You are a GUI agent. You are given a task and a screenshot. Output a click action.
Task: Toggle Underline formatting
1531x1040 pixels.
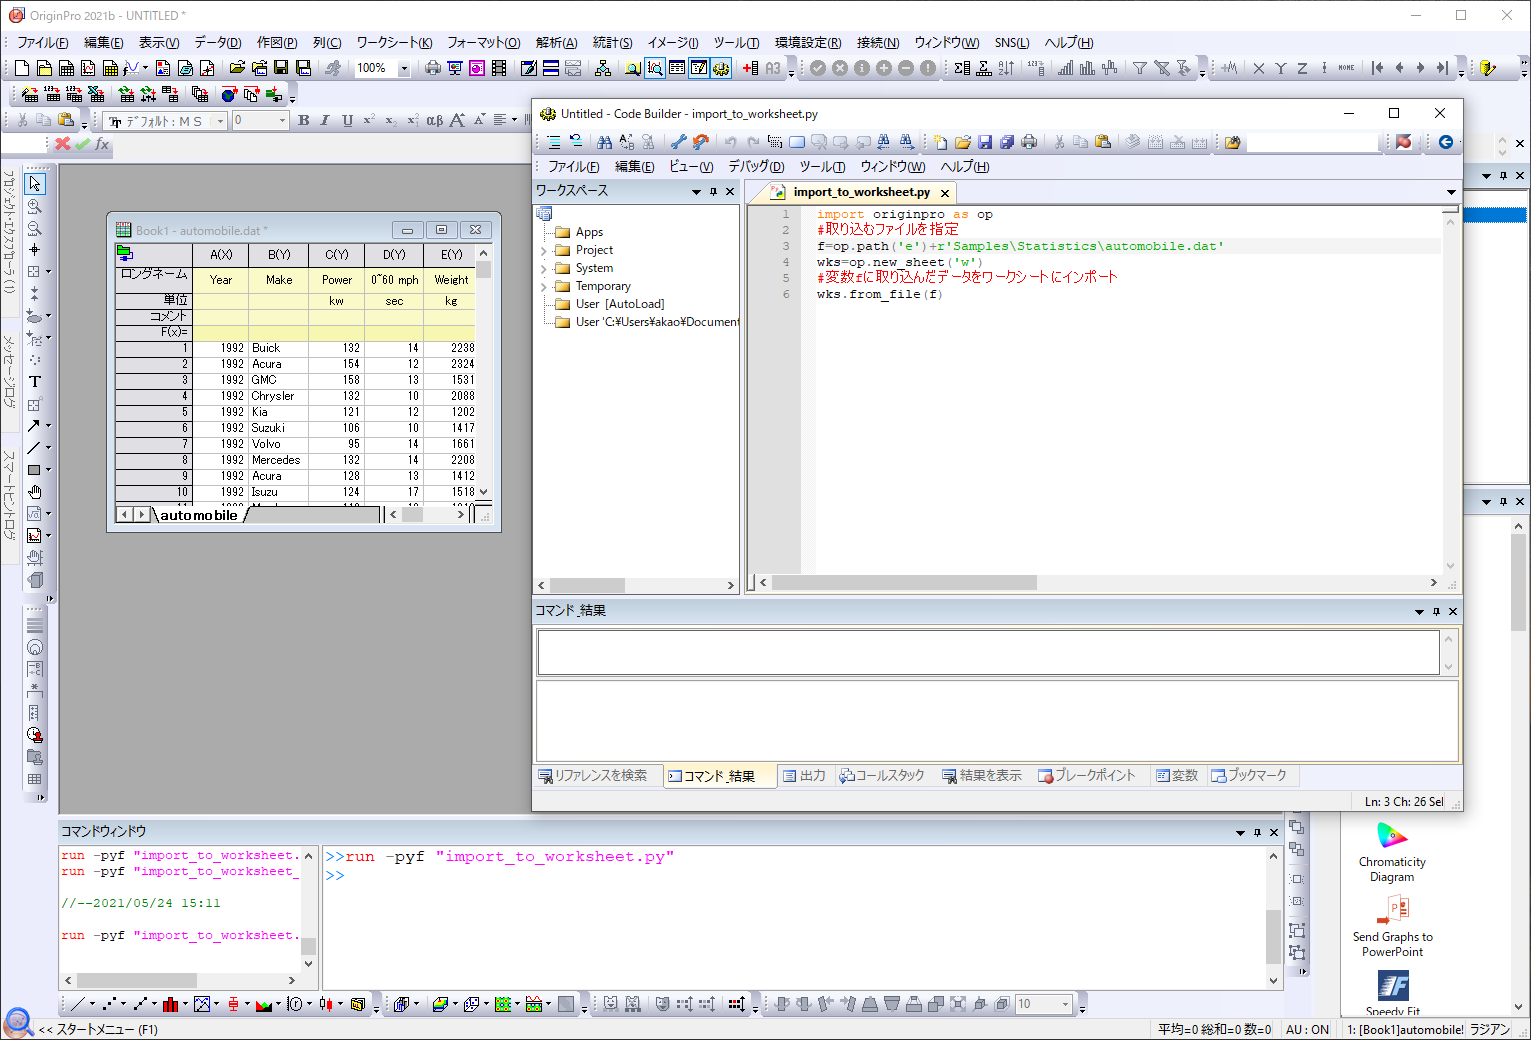point(347,121)
